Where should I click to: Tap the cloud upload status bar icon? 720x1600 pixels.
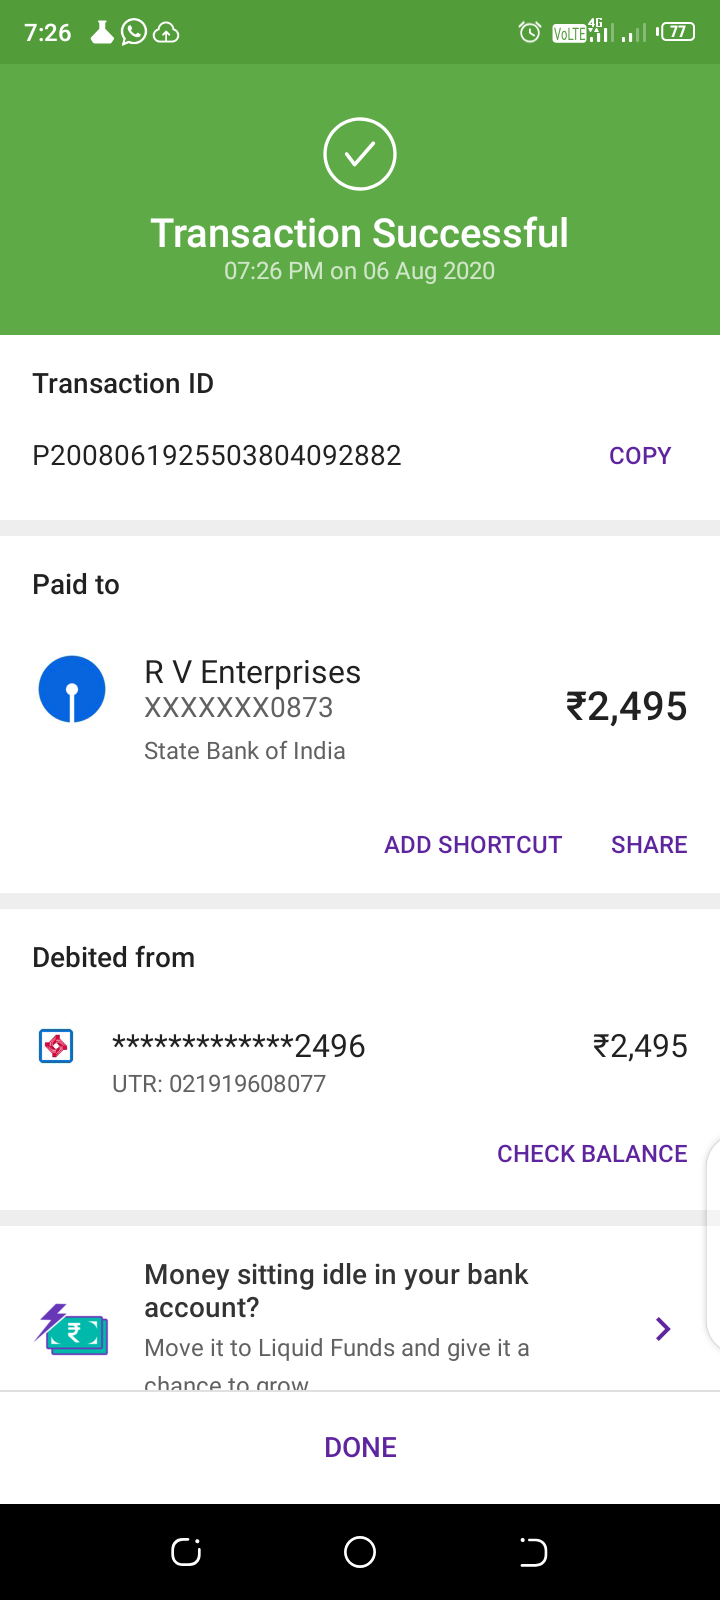point(166,33)
